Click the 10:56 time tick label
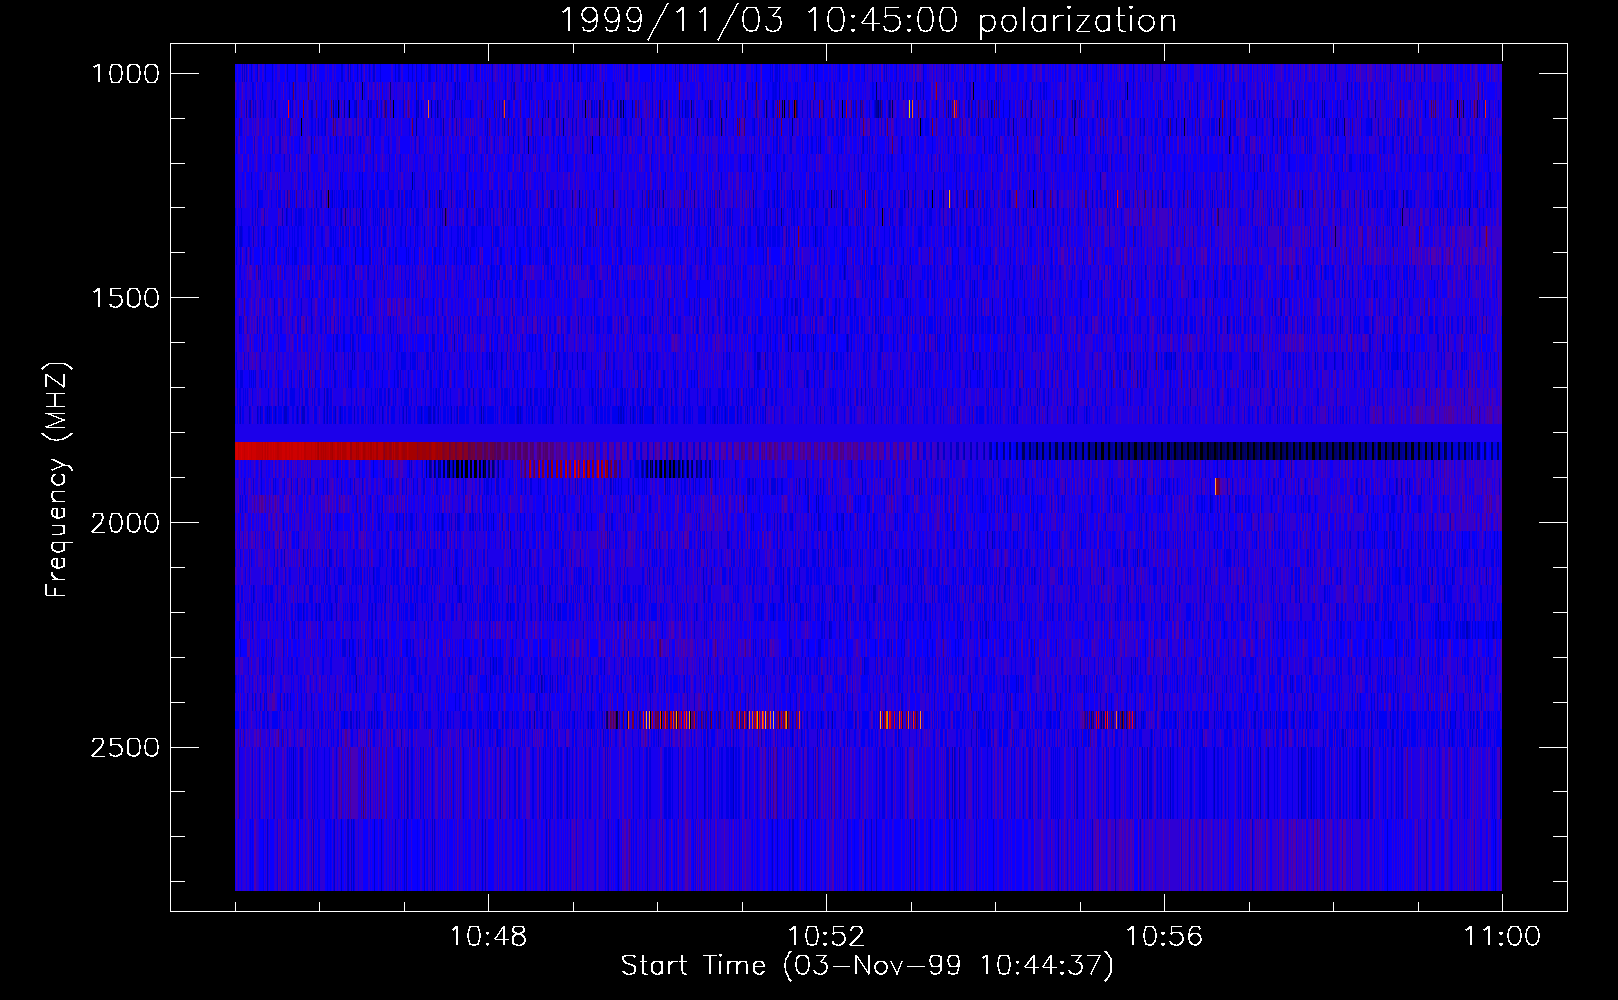This screenshot has height=1000, width=1618. click(x=1164, y=937)
